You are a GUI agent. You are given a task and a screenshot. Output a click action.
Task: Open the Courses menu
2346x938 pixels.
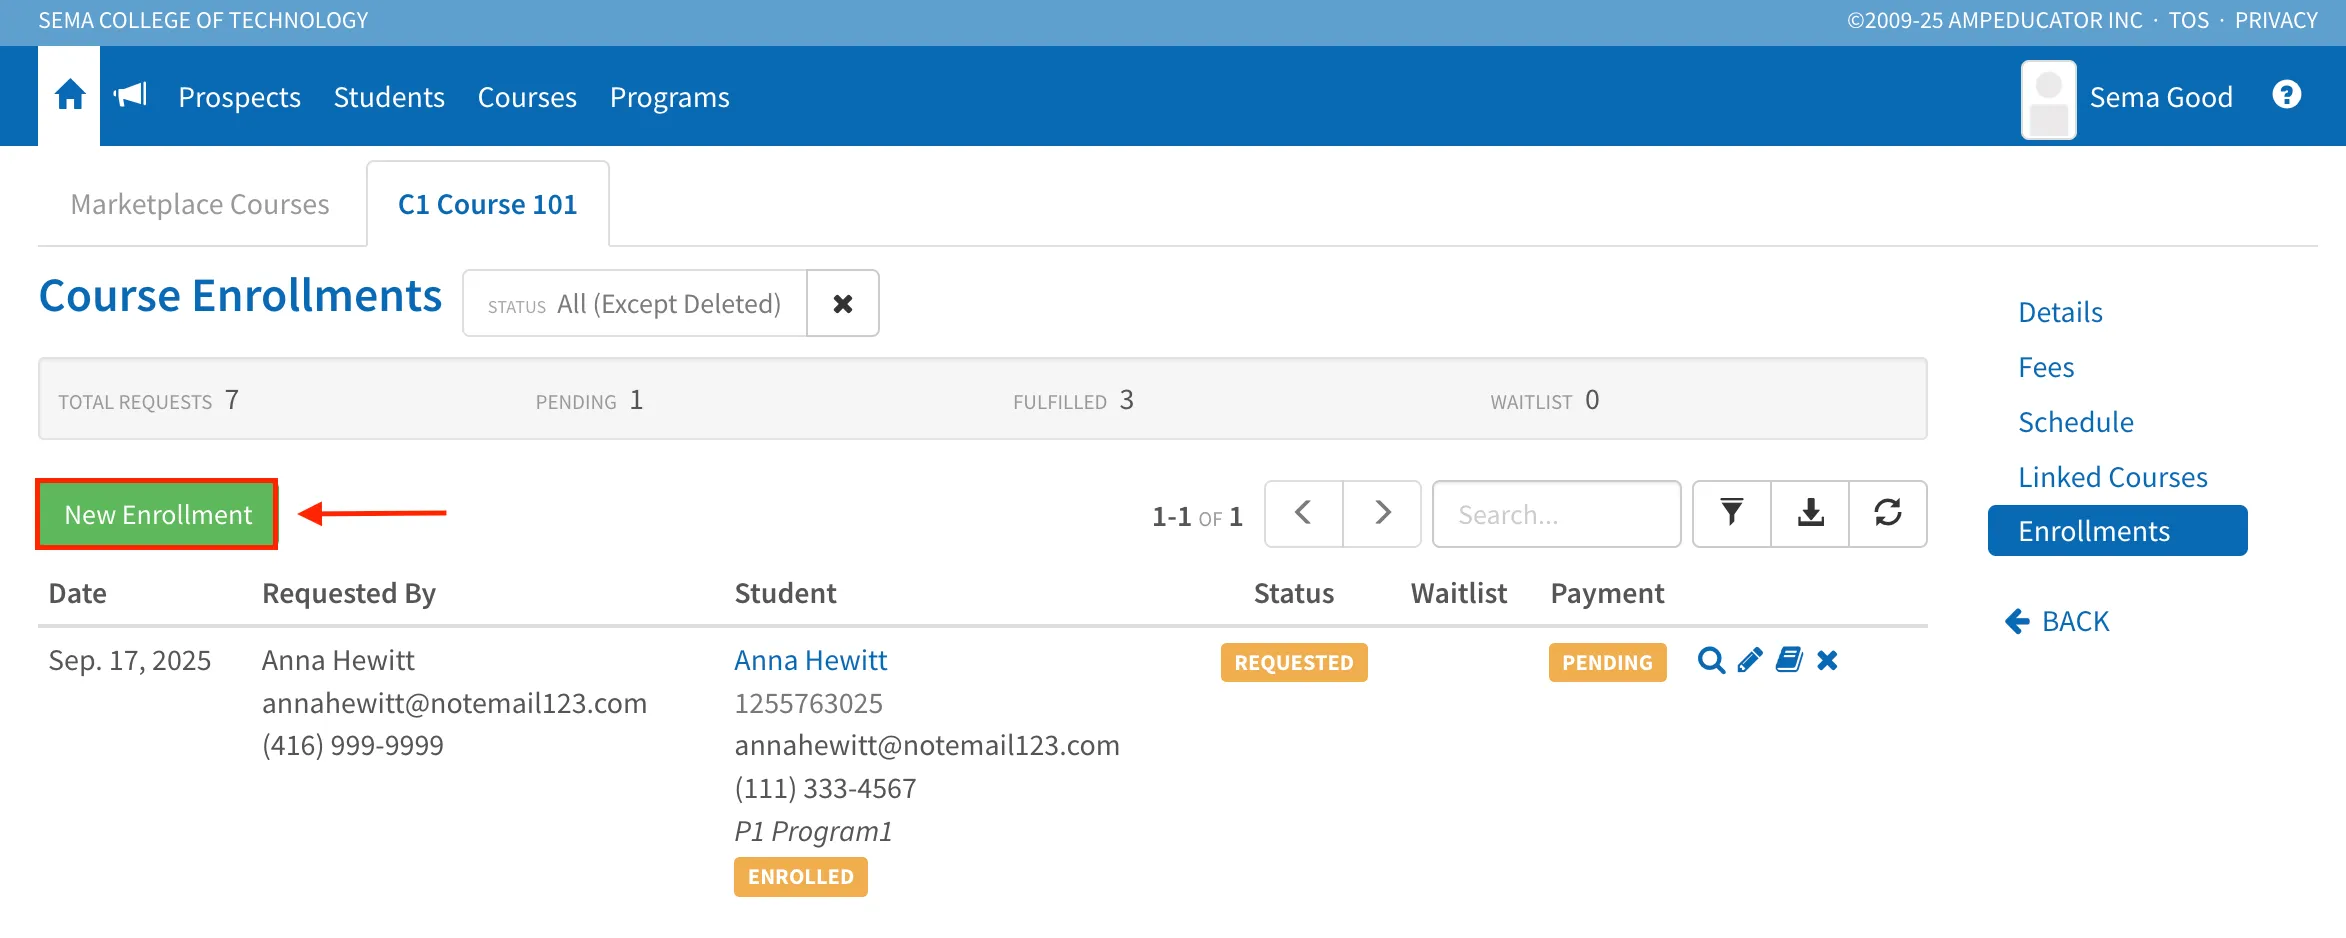point(527,97)
